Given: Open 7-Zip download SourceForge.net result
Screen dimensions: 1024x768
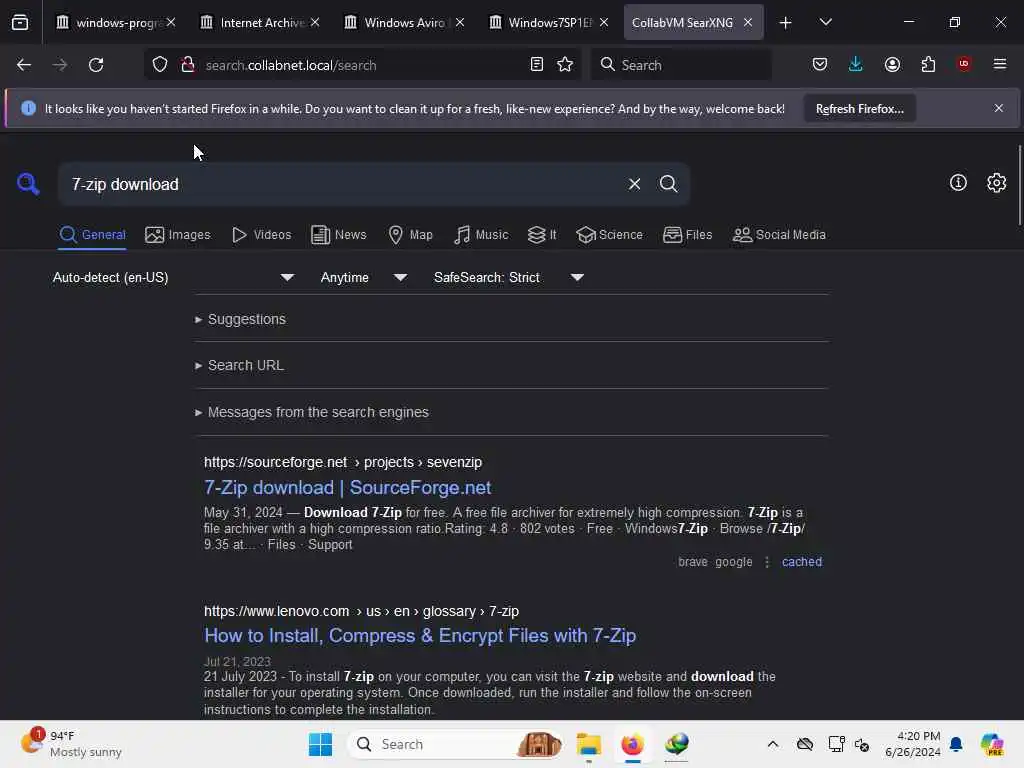Looking at the screenshot, I should tap(347, 488).
